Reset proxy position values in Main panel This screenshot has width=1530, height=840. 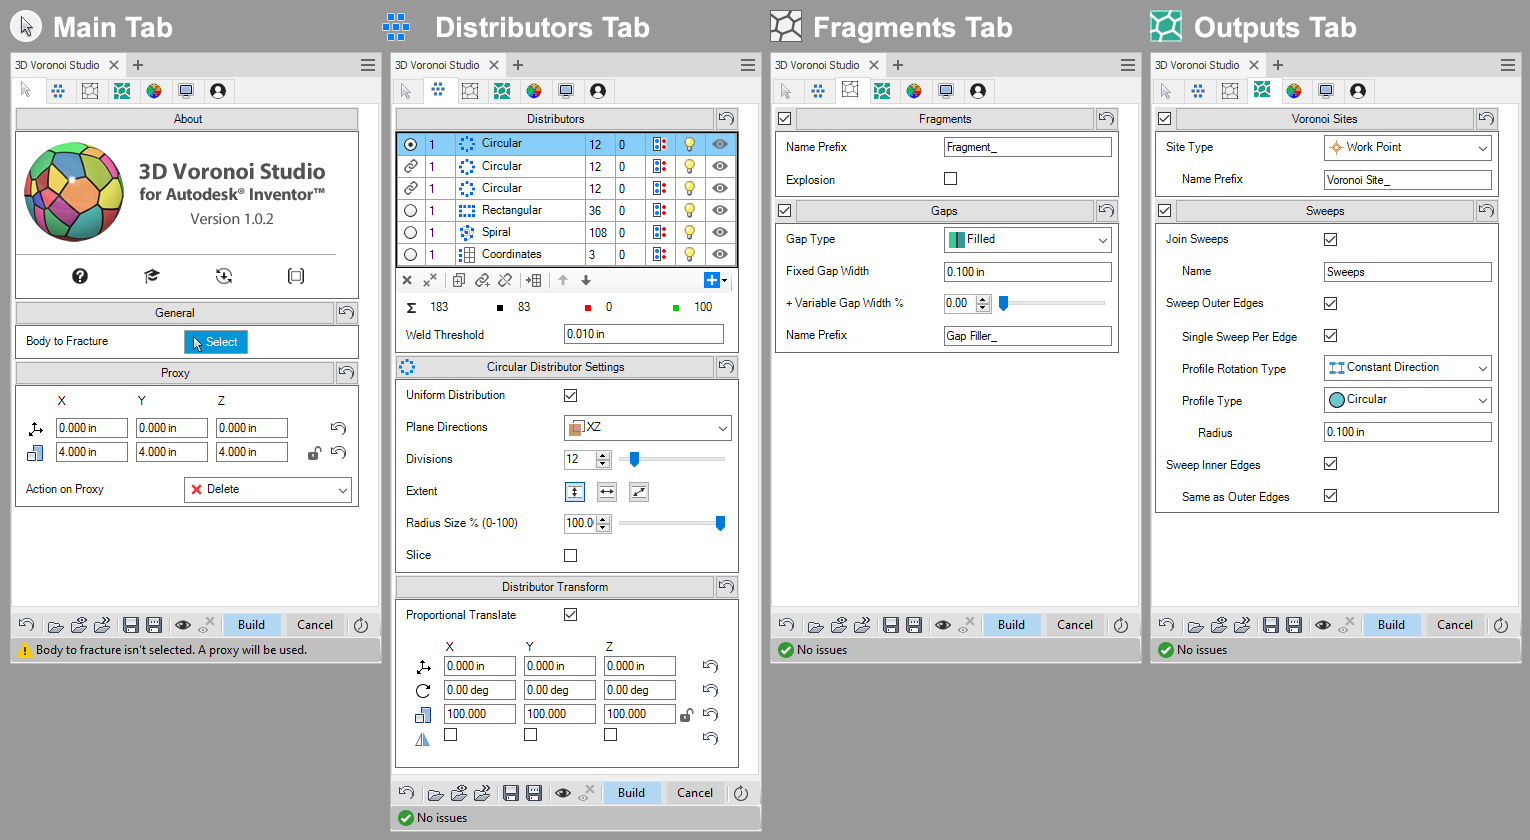[338, 428]
